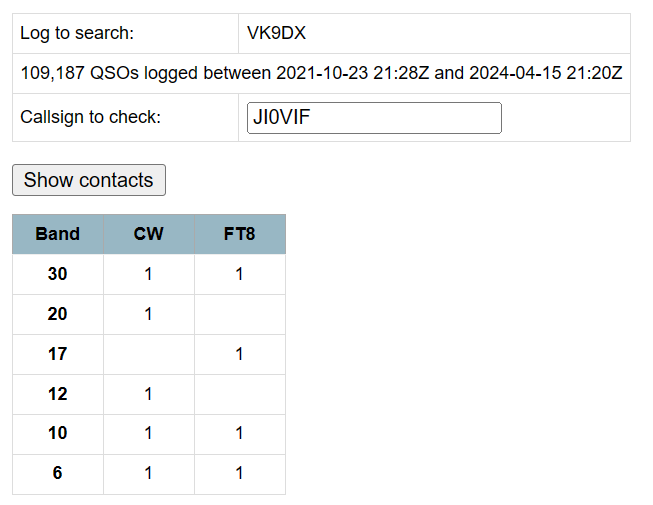Click the Callsign to check input field
Image resolution: width=653 pixels, height=505 pixels.
[x=374, y=118]
